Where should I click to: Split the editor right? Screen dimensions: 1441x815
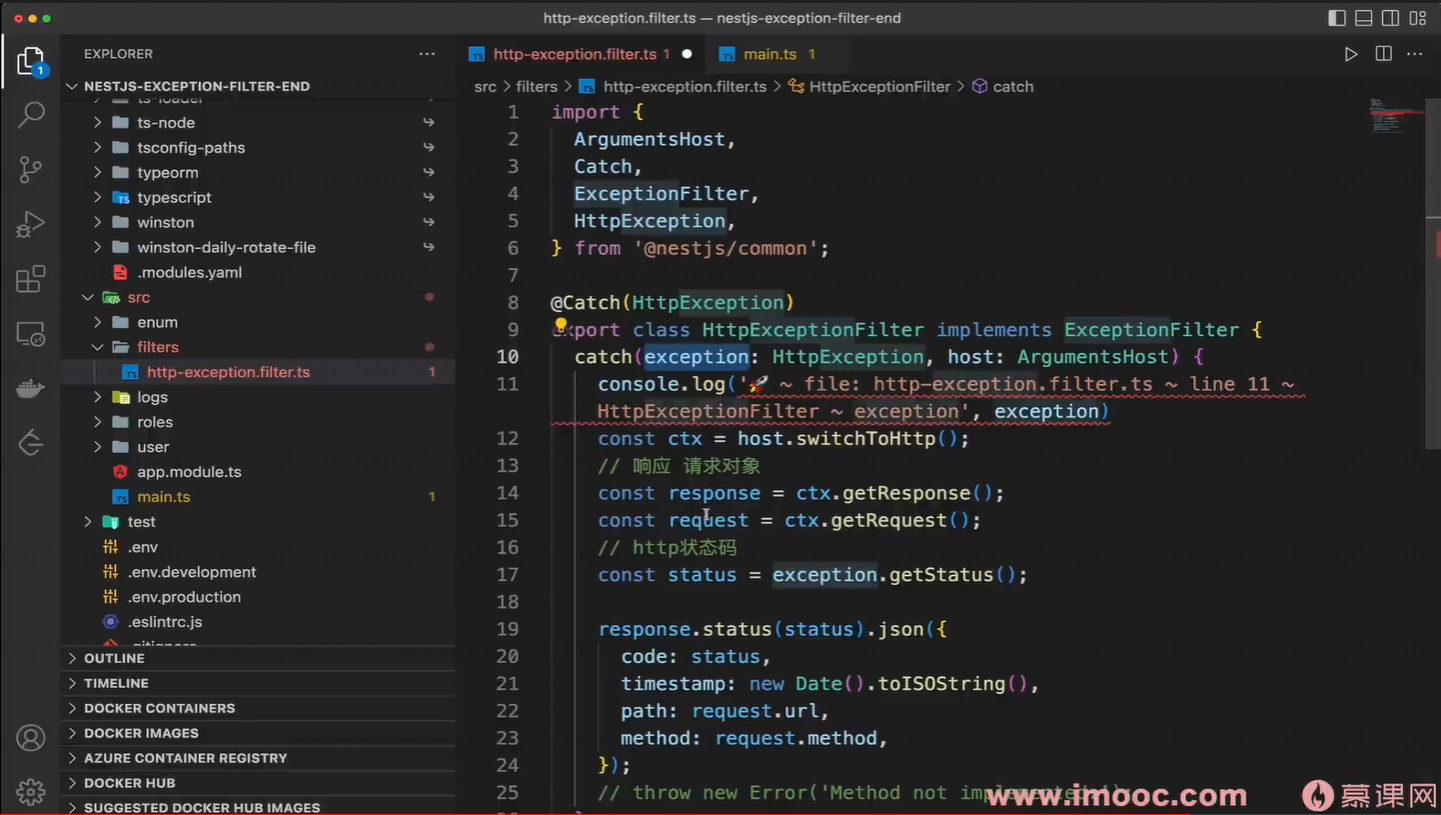[x=1384, y=54]
